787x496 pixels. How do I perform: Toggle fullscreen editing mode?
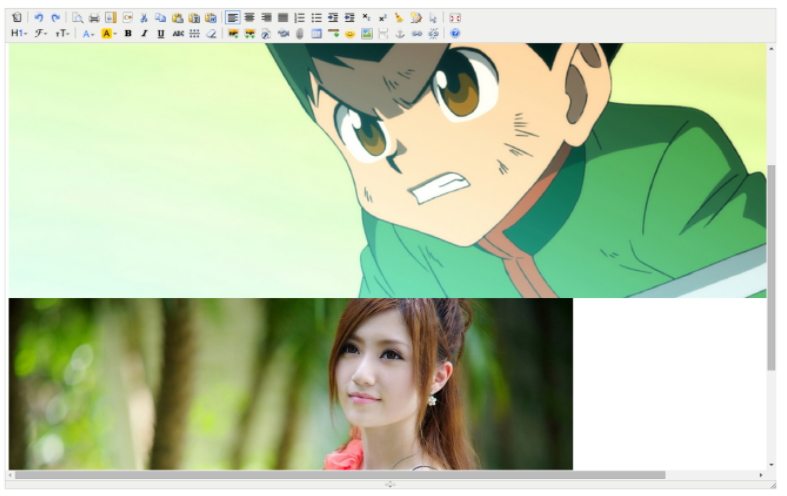(455, 18)
